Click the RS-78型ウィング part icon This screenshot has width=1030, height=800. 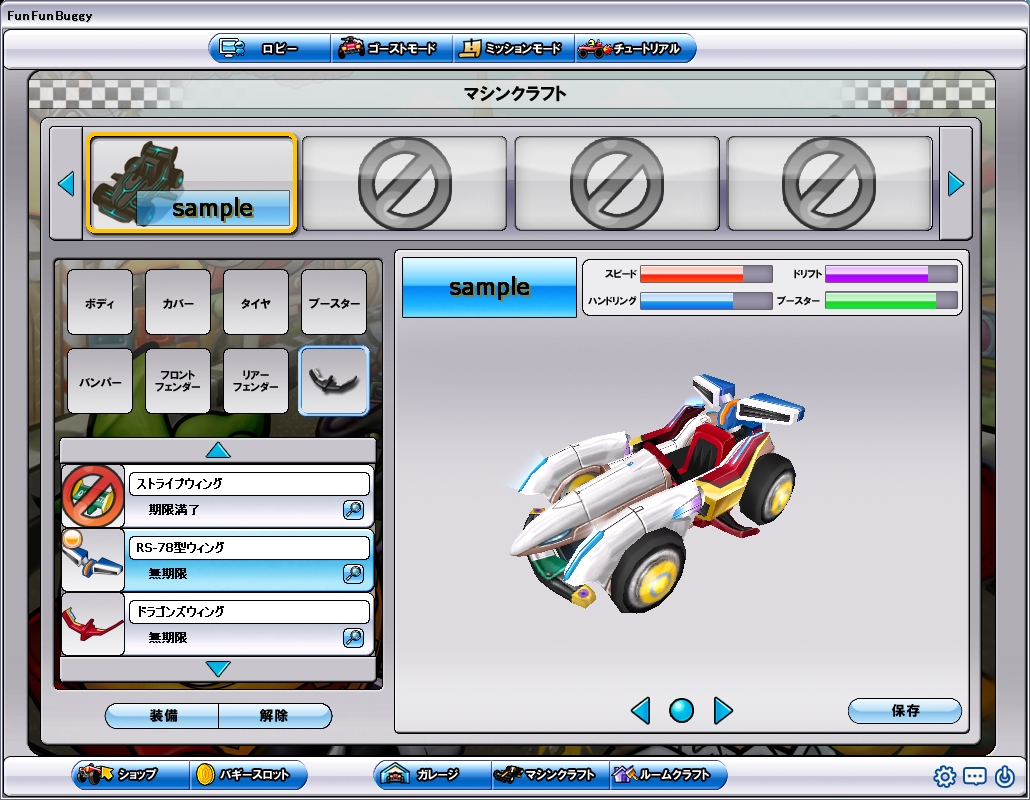click(93, 560)
